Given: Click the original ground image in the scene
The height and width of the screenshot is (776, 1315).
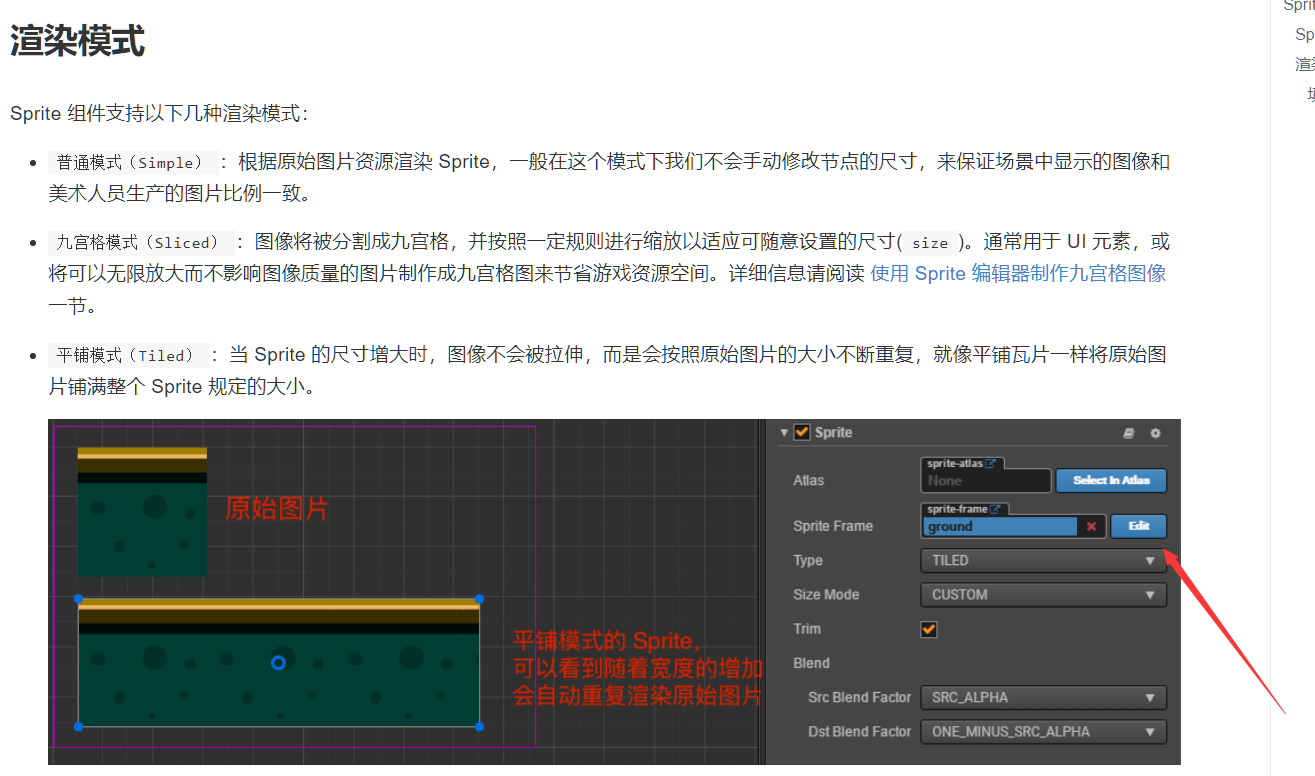Looking at the screenshot, I should click(x=142, y=512).
